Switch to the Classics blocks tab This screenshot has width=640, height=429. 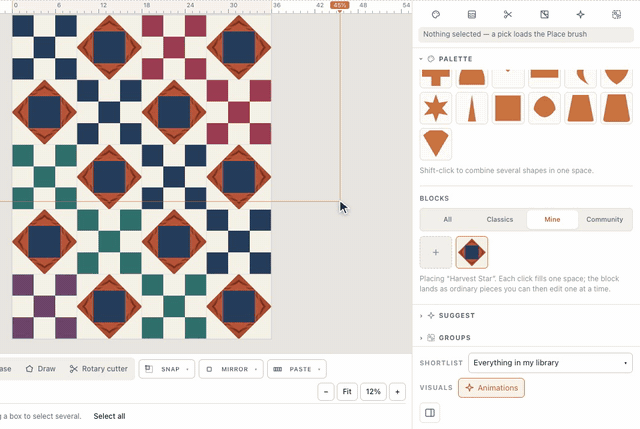500,220
